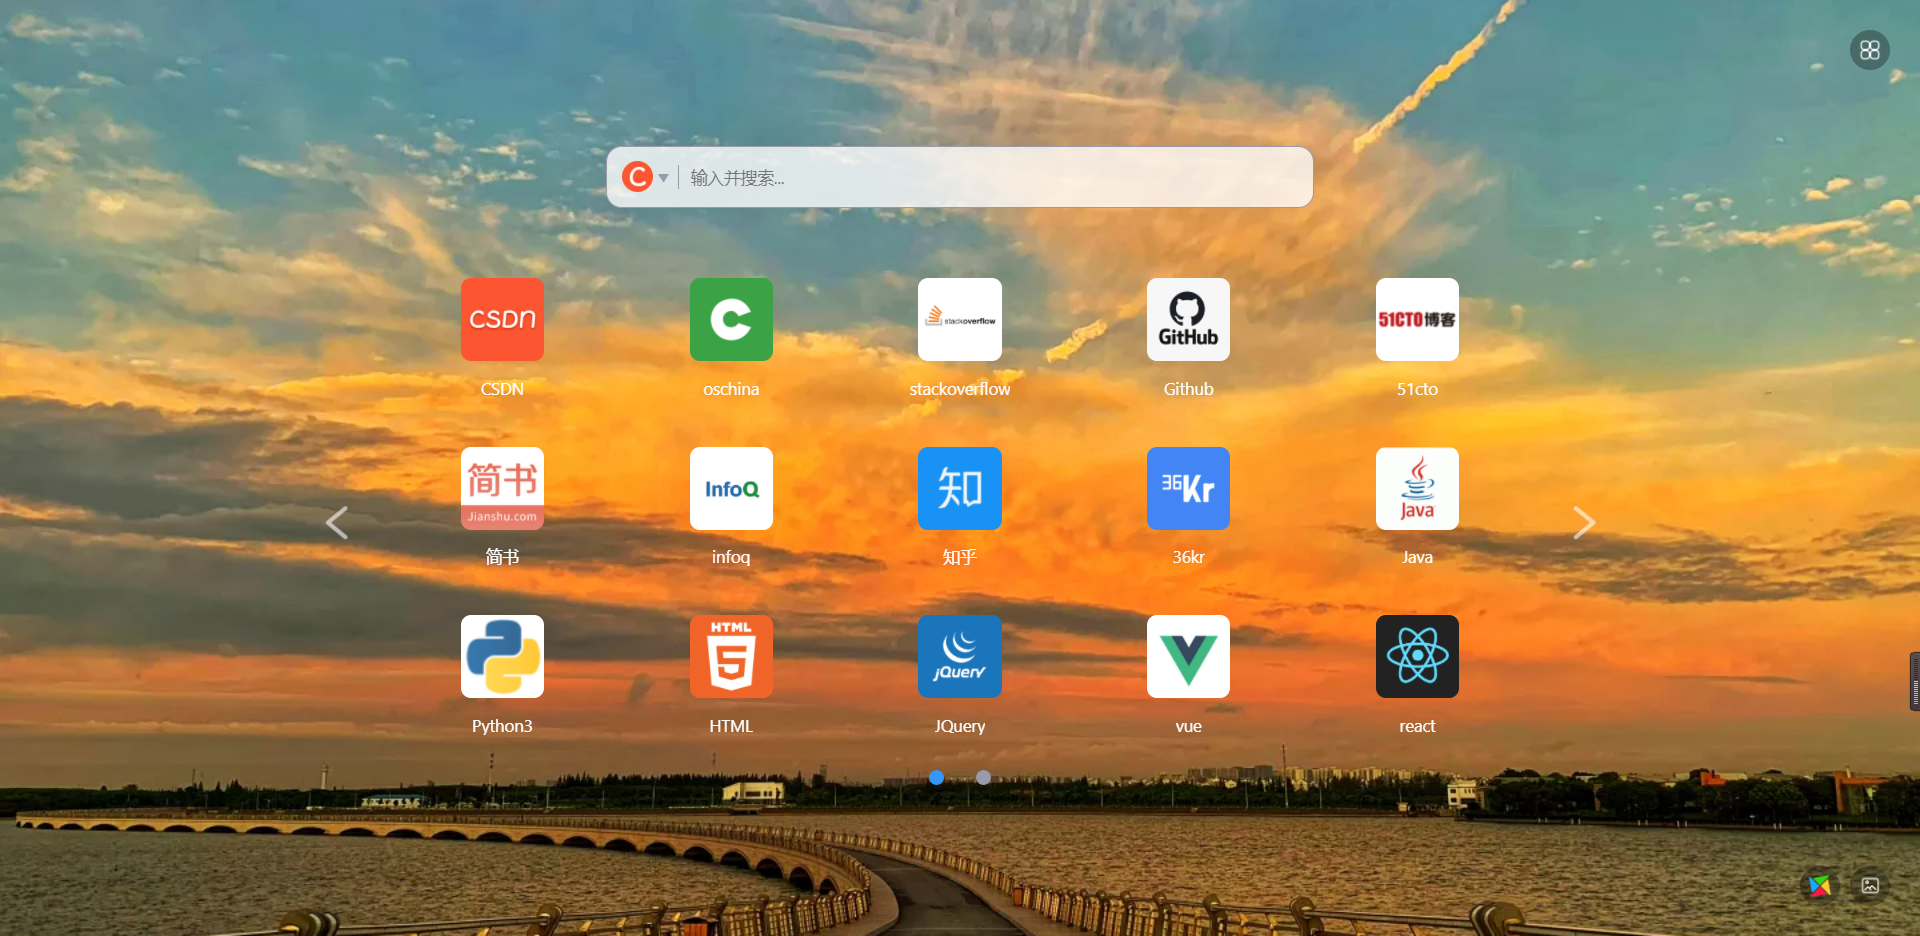Image resolution: width=1920 pixels, height=936 pixels.
Task: Open the jQuery shortcut icon
Action: point(960,656)
